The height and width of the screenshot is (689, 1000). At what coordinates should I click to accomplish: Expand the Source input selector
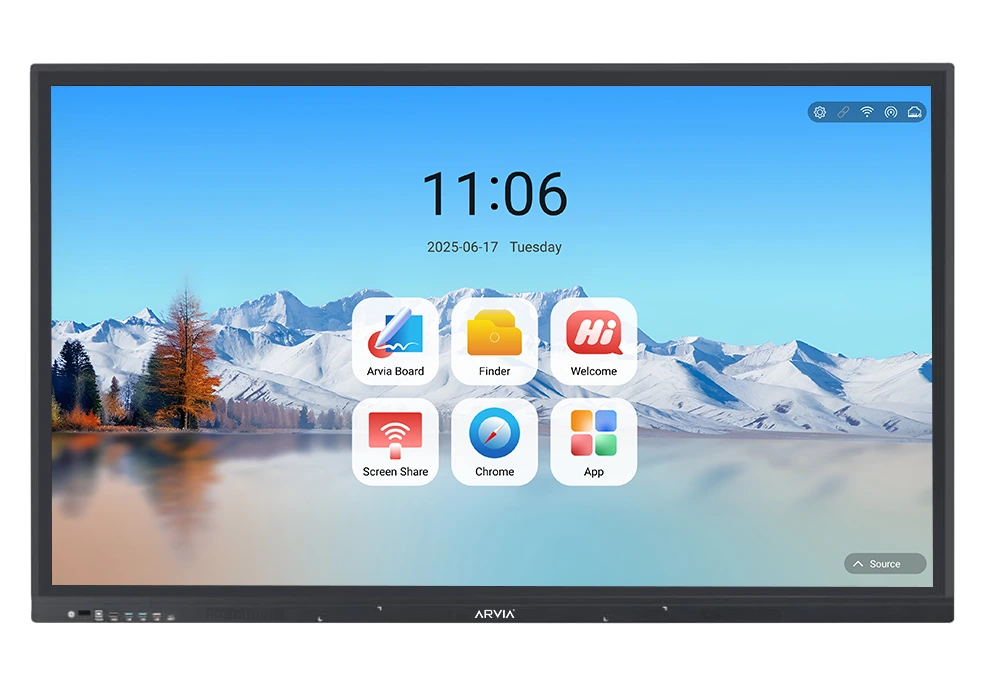(885, 564)
